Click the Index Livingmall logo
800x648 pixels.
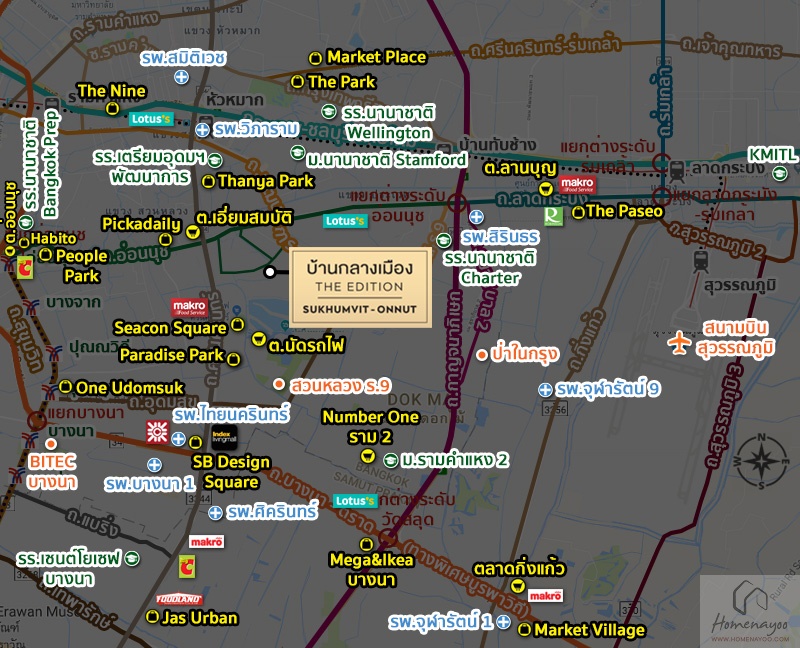tap(224, 436)
